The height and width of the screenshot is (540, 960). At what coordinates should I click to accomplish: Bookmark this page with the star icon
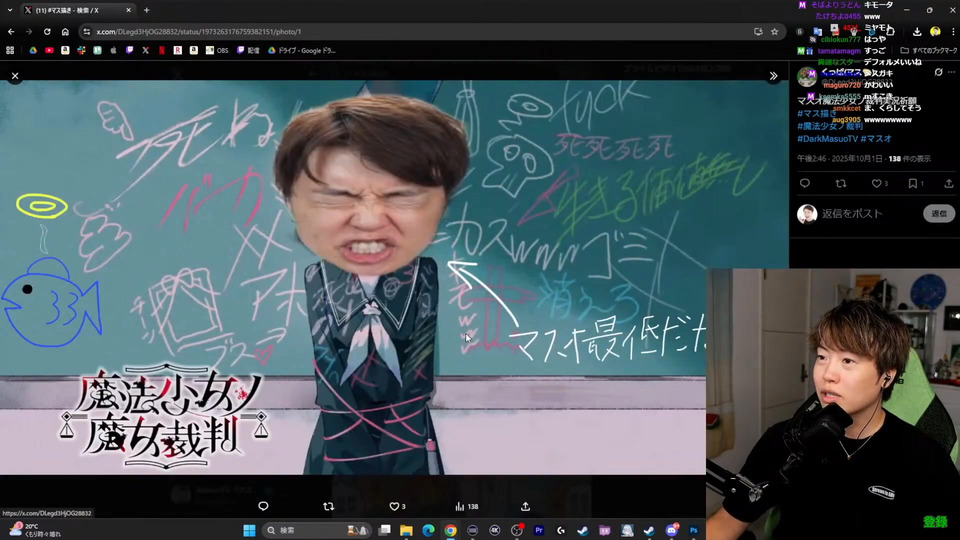click(x=774, y=31)
